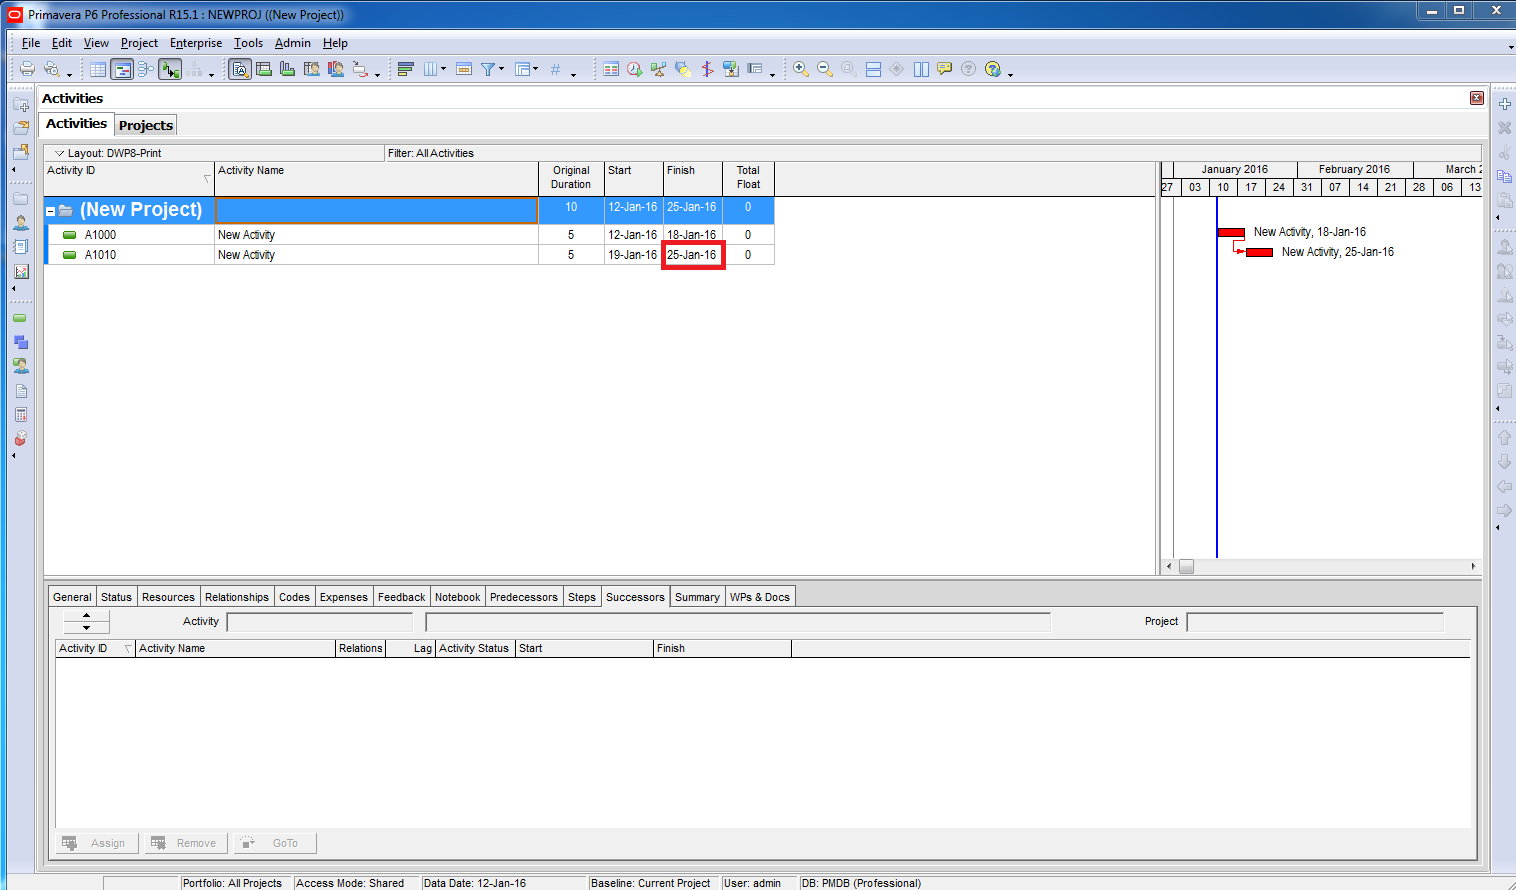This screenshot has width=1516, height=890.
Task: Click the Assign button in Successors panel
Action: [x=96, y=843]
